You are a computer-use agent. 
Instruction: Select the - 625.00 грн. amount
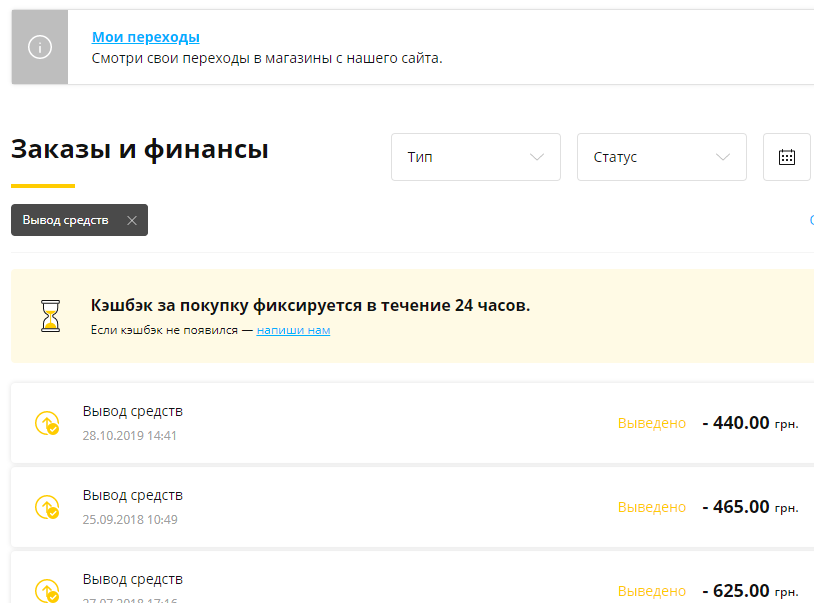pyautogui.click(x=750, y=590)
